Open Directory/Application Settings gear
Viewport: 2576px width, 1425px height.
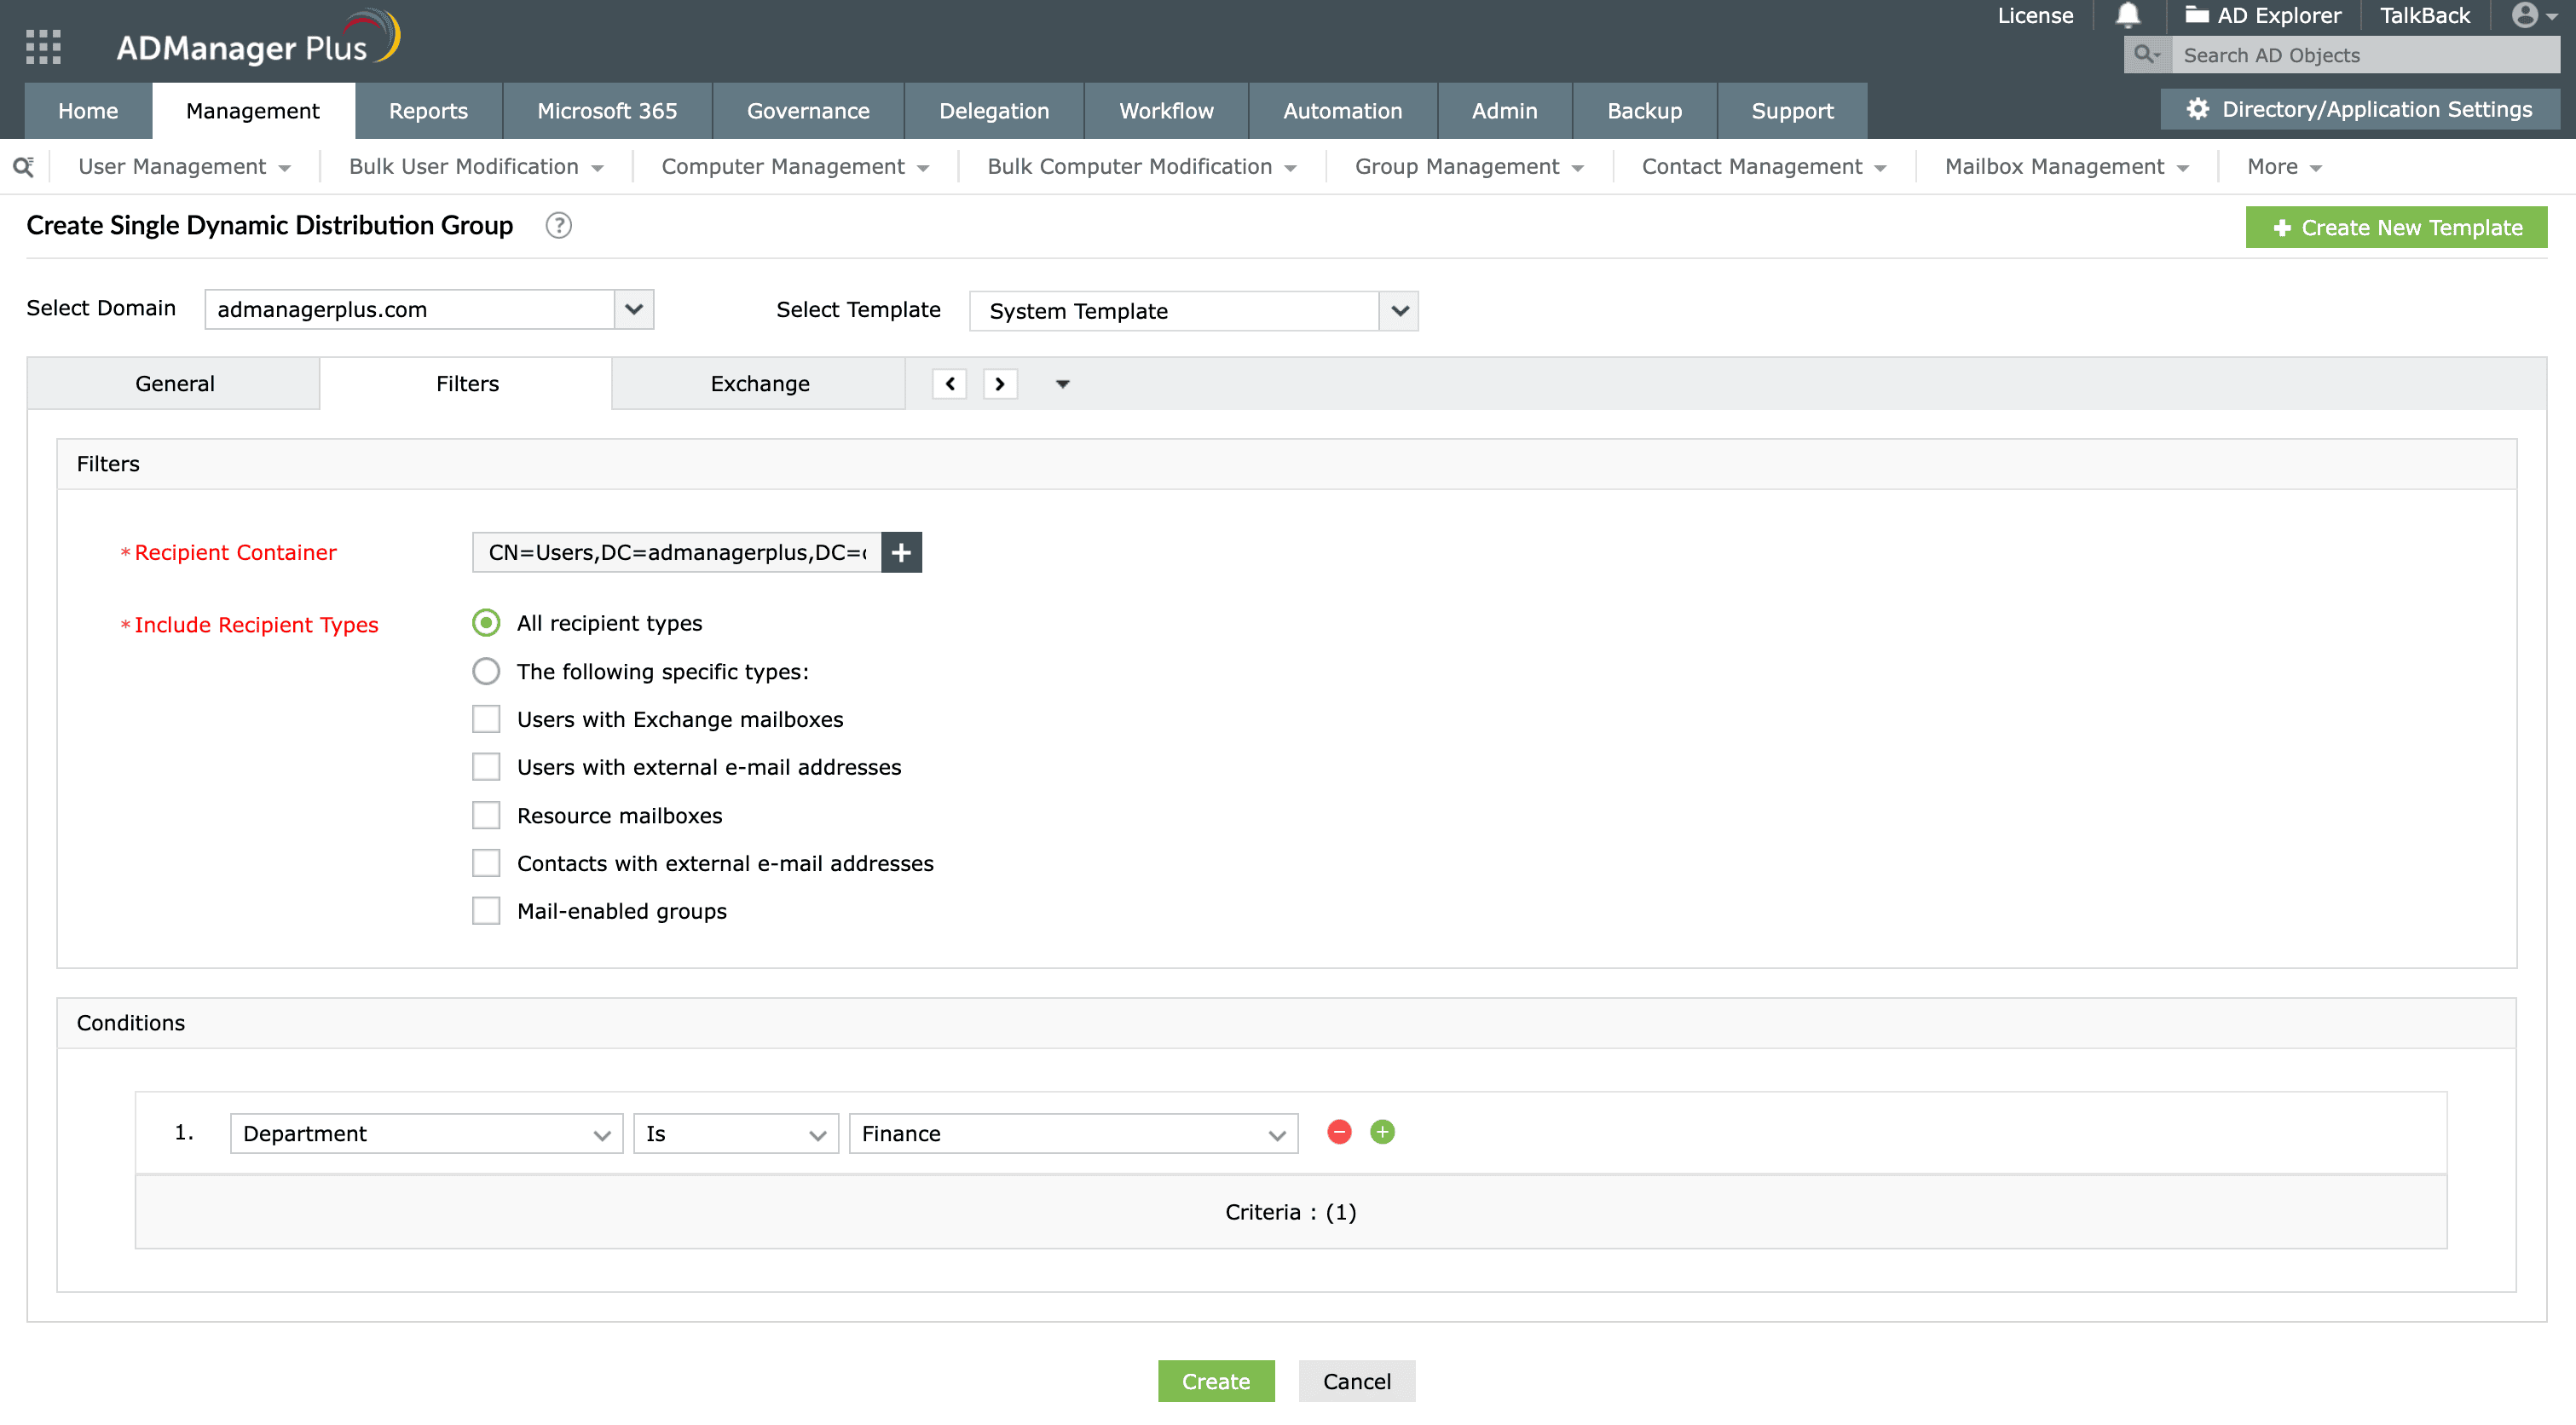click(x=2197, y=109)
